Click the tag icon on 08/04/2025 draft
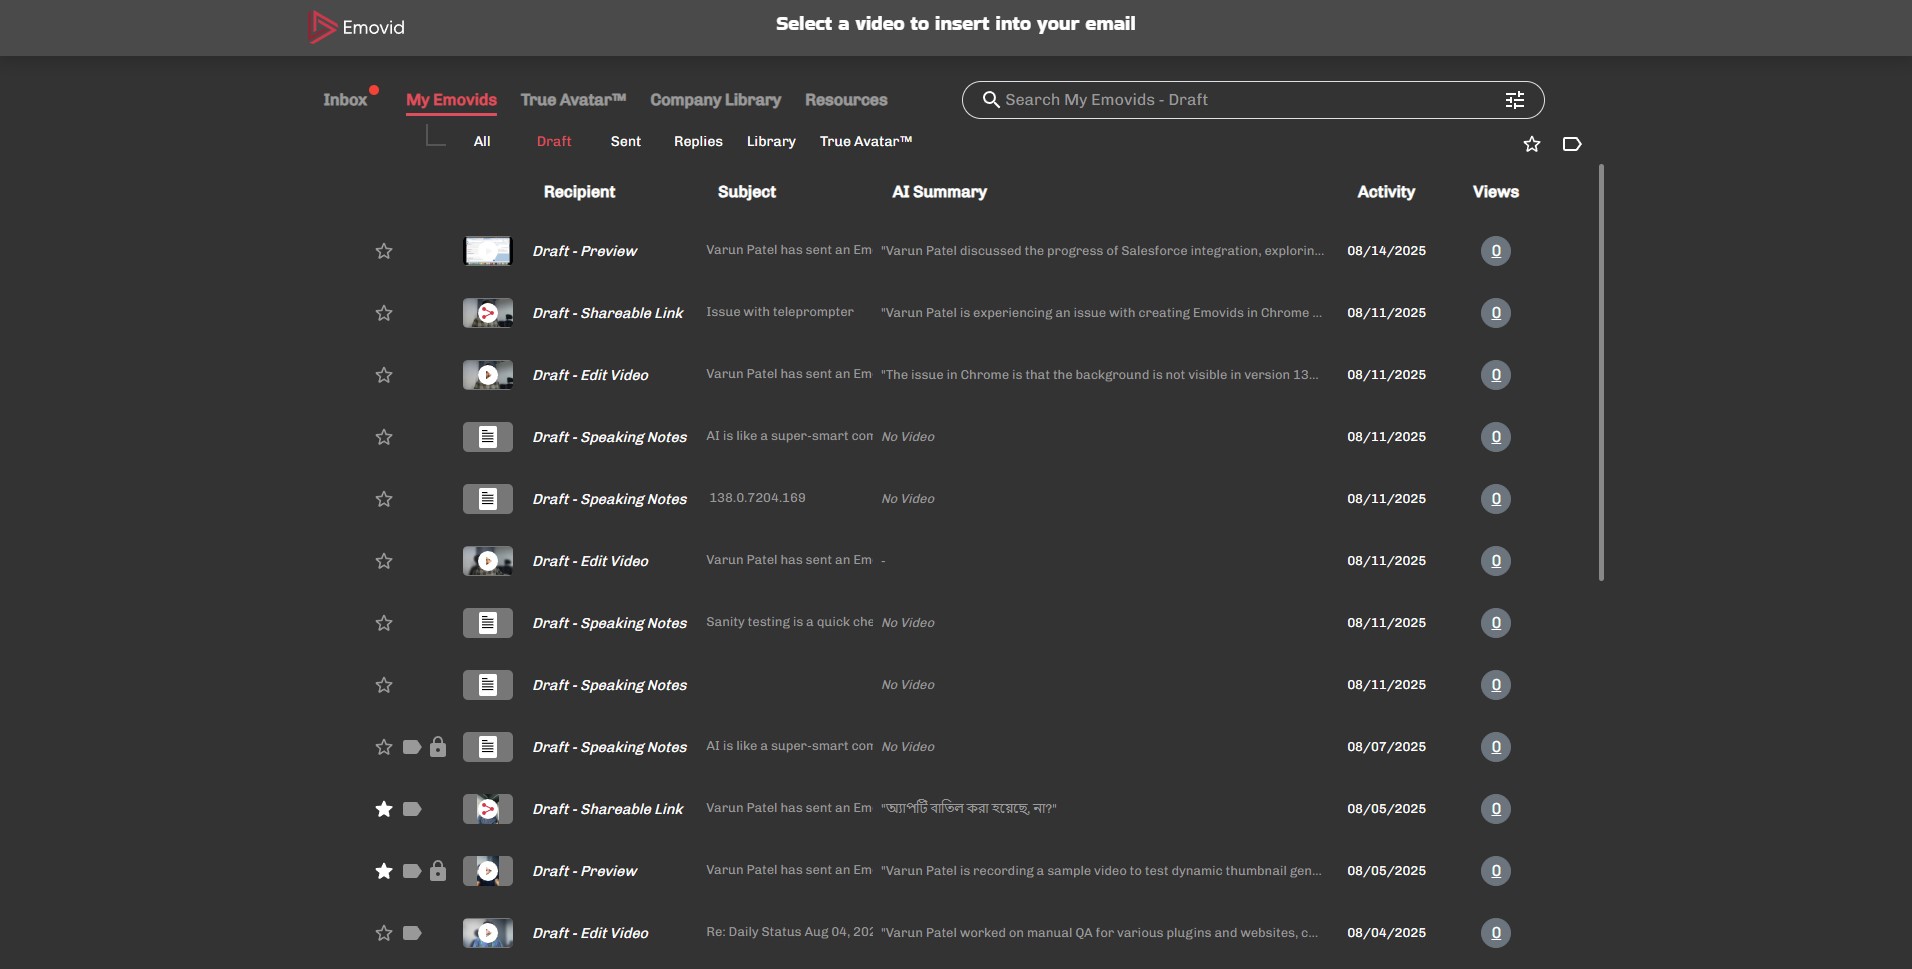Image resolution: width=1912 pixels, height=969 pixels. tap(412, 933)
